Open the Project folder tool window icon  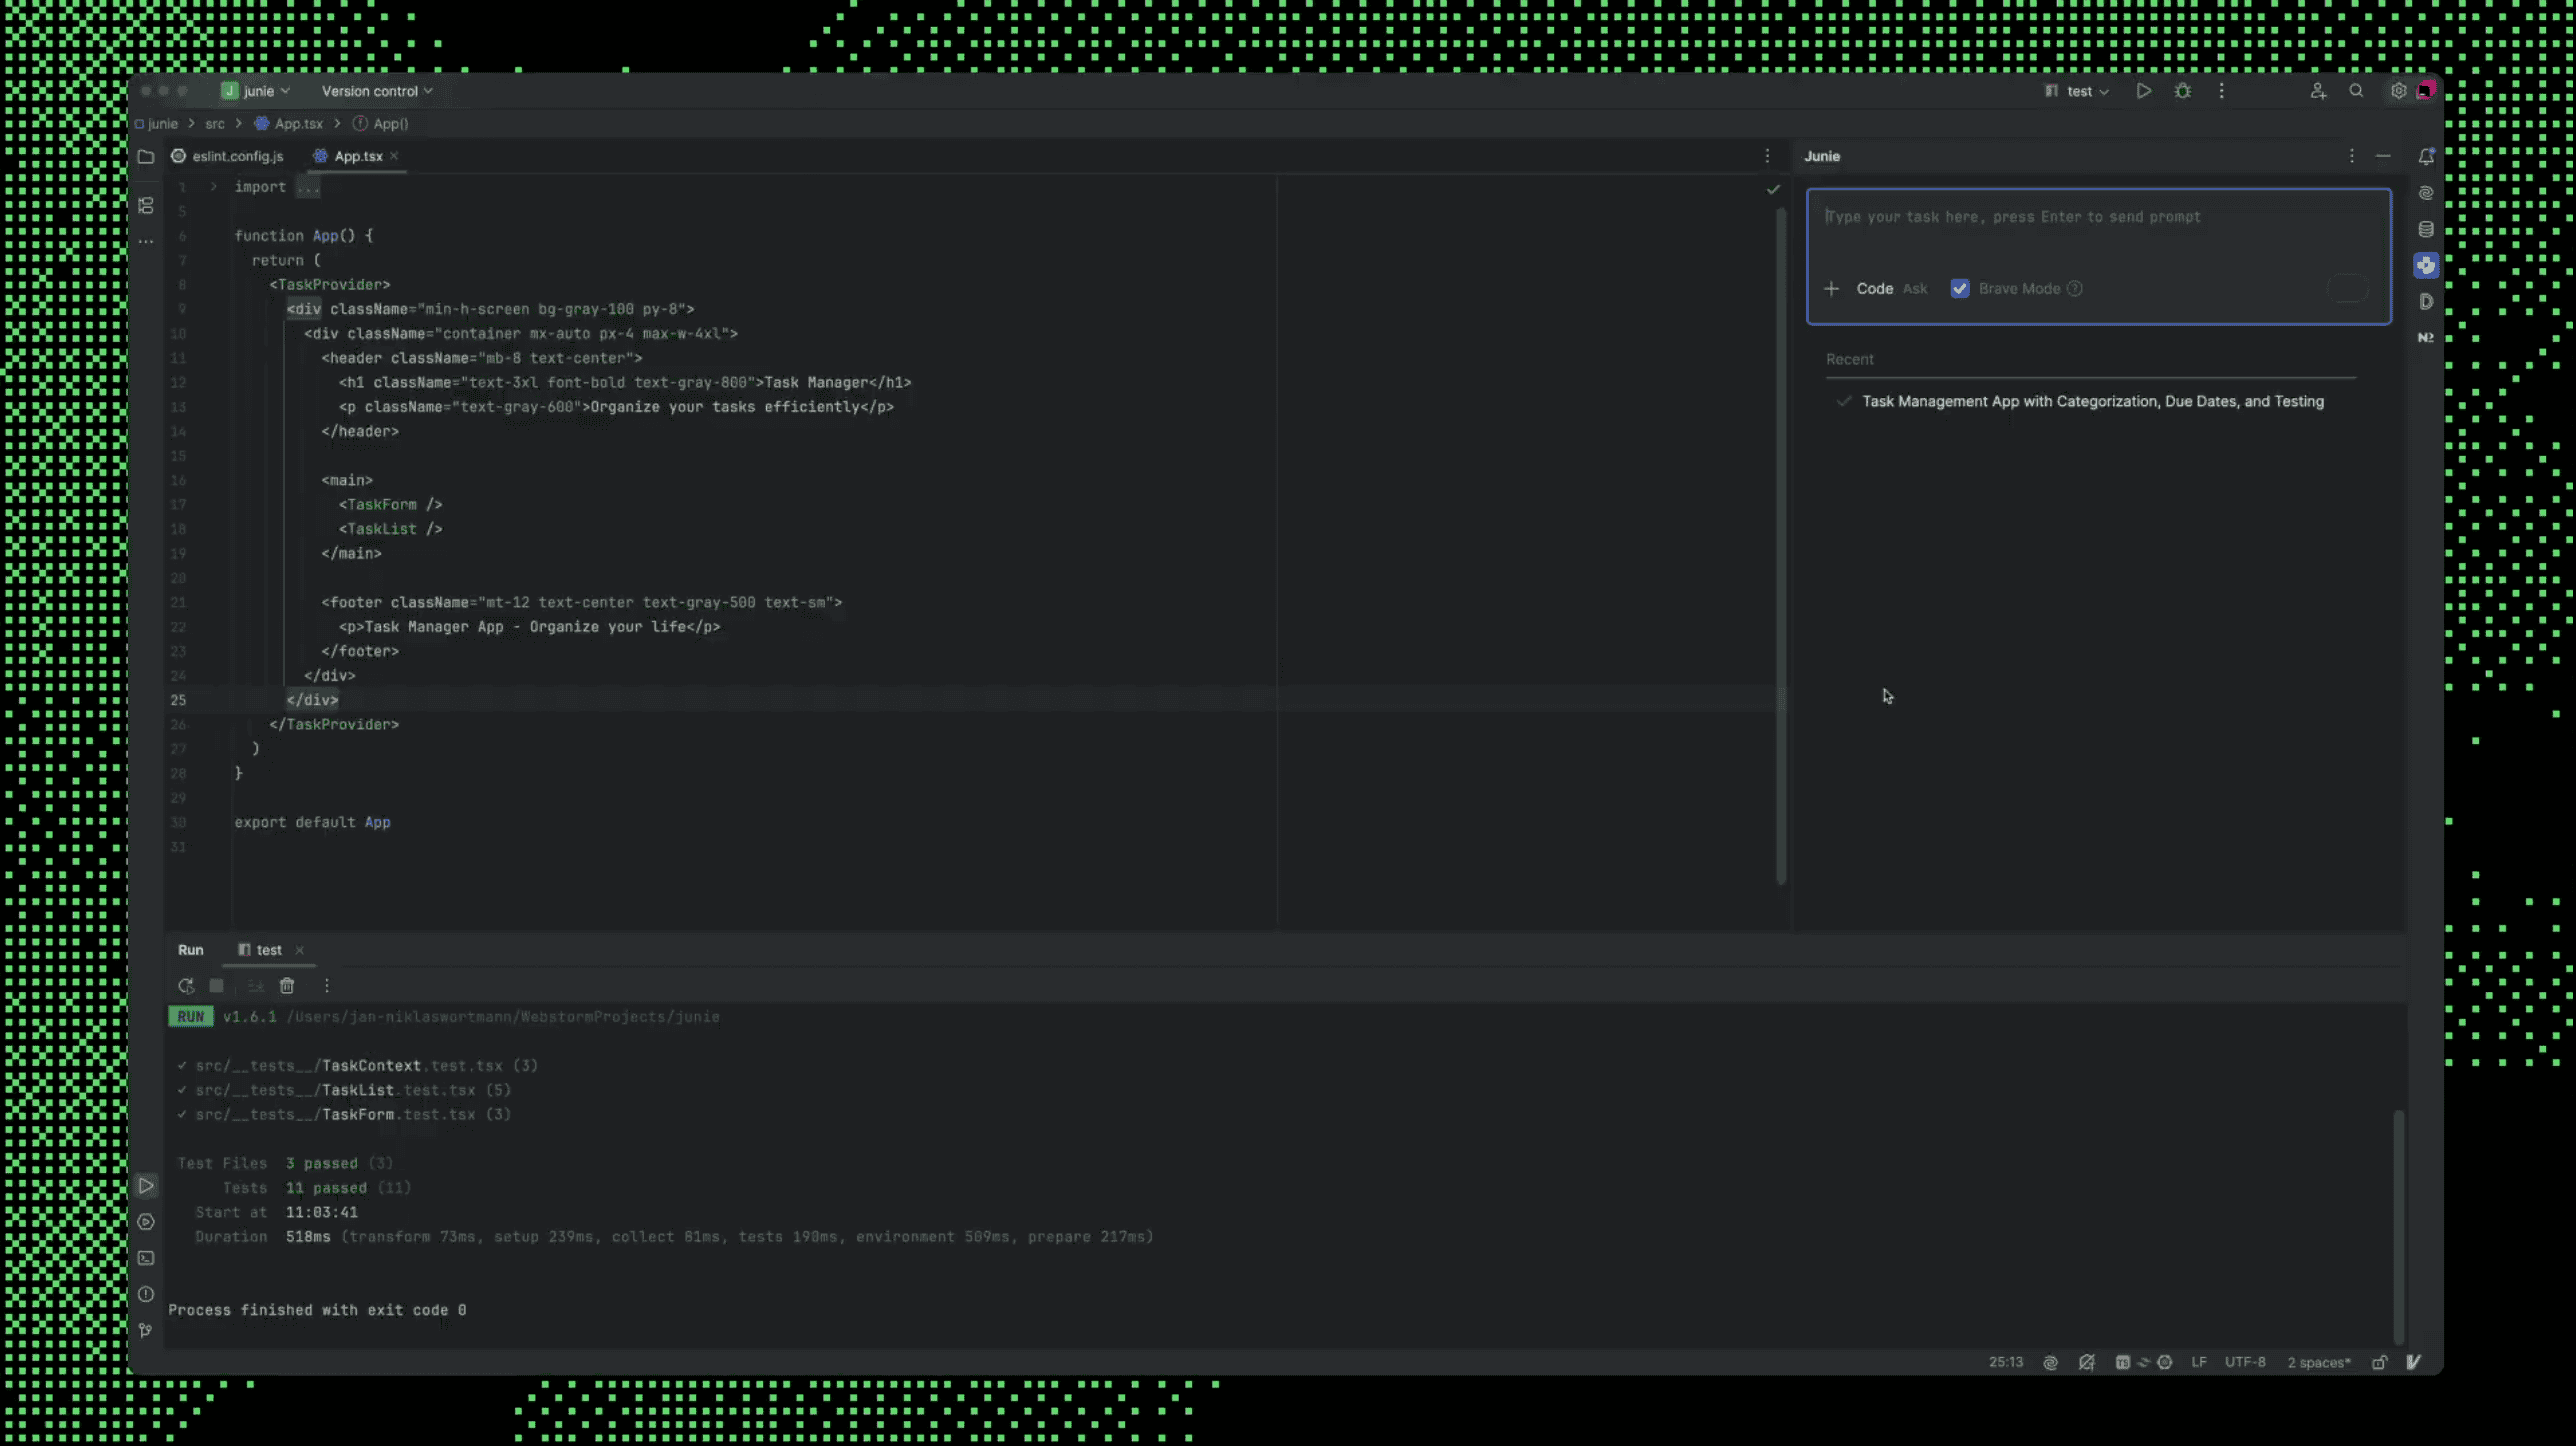[x=146, y=157]
